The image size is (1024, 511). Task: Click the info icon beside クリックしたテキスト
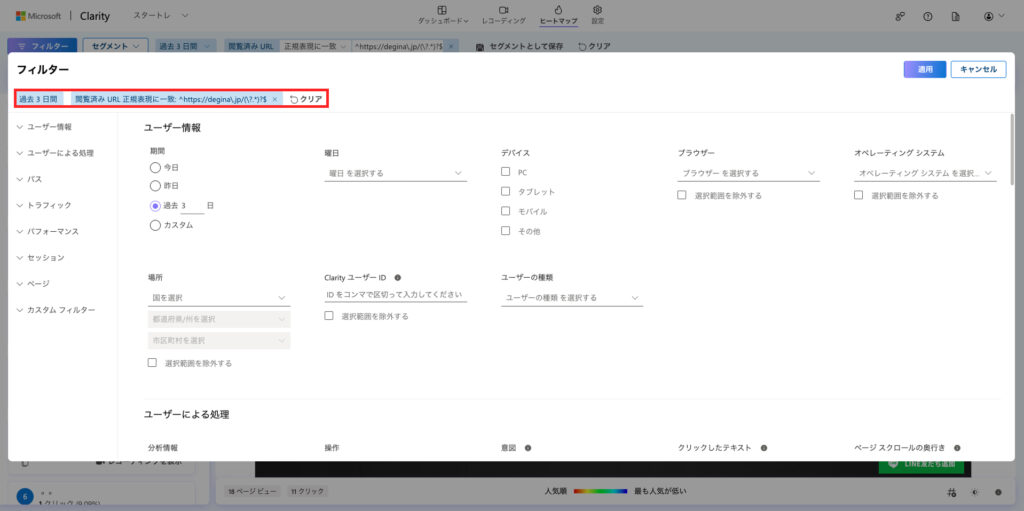(762, 448)
